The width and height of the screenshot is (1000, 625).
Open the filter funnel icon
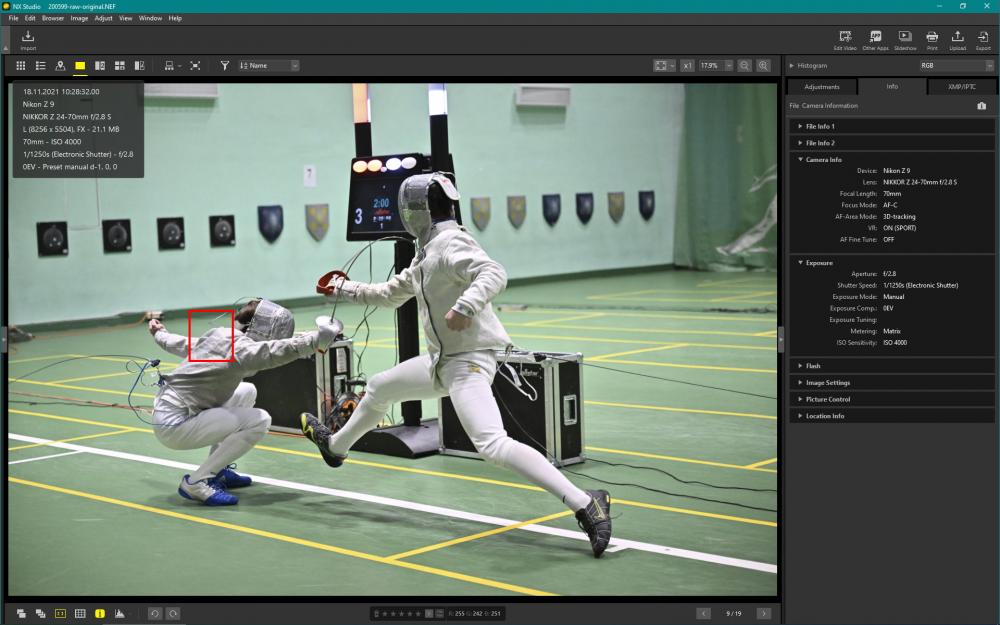click(x=224, y=66)
